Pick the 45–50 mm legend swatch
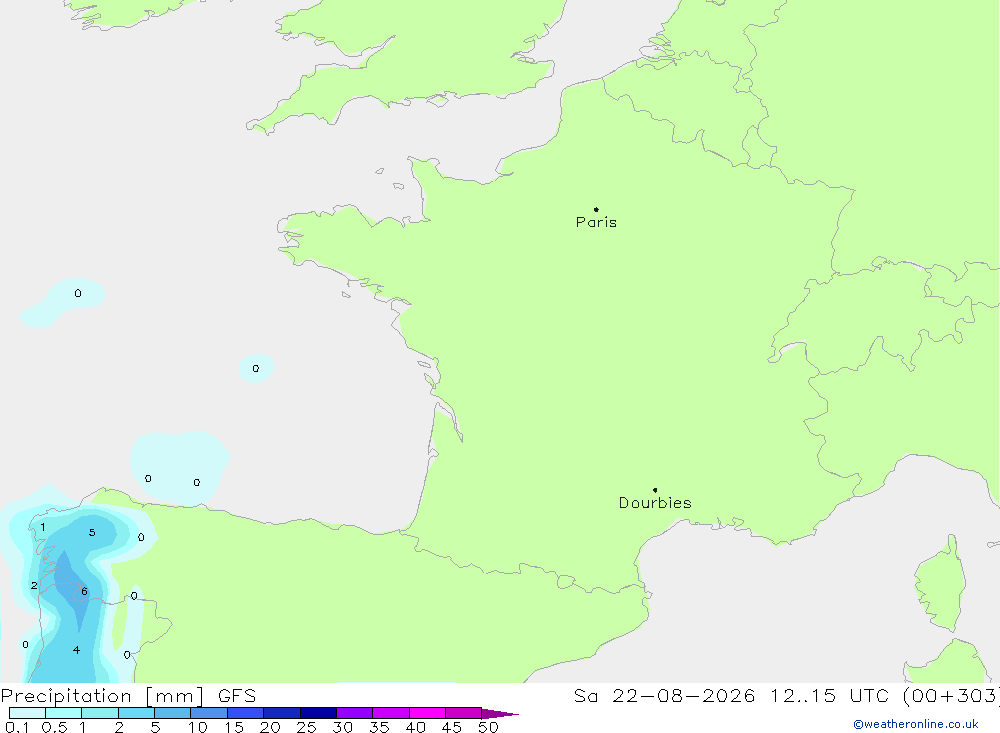Image resolution: width=1000 pixels, height=733 pixels. click(464, 713)
